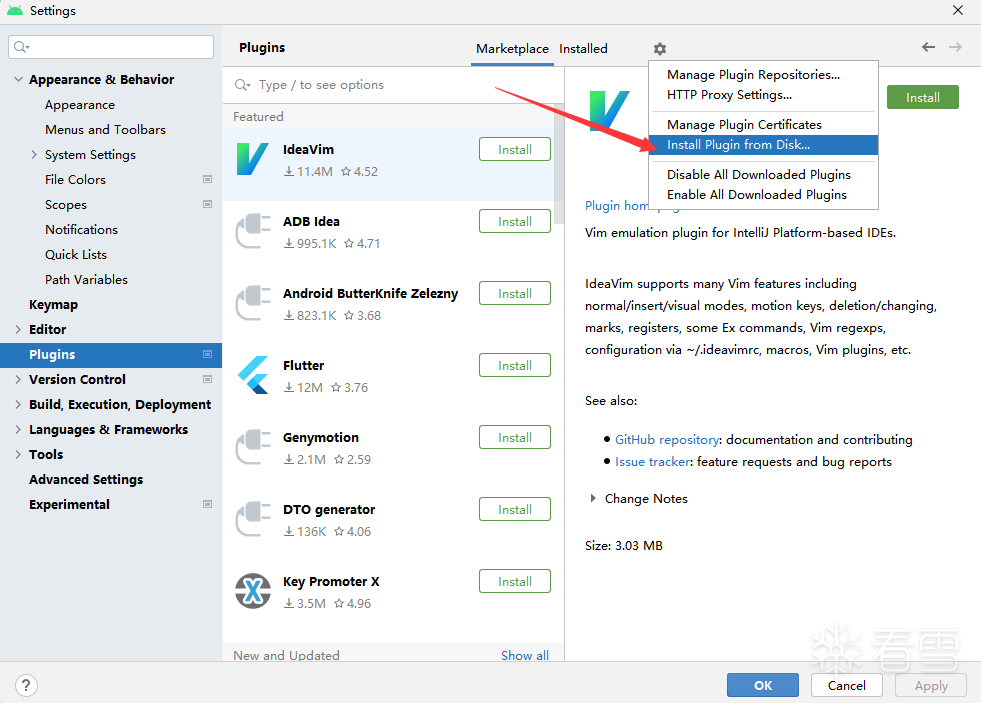This screenshot has height=703, width=981.
Task: Choose Manage Plugin Repositories menu item
Action: (763, 75)
